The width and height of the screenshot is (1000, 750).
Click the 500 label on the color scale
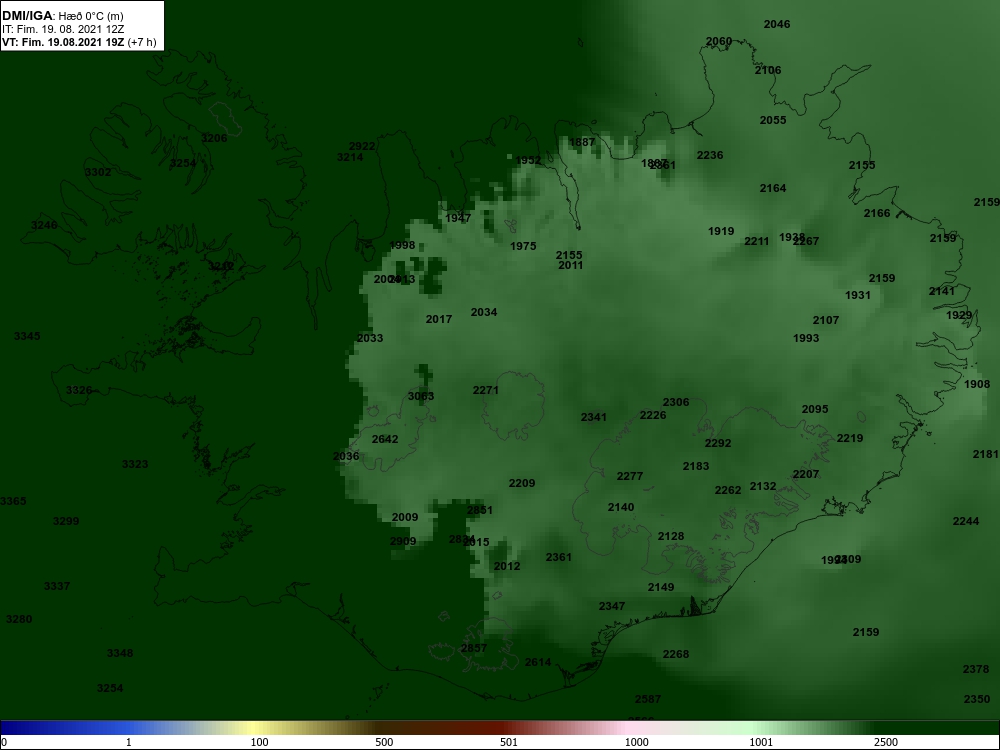[385, 742]
